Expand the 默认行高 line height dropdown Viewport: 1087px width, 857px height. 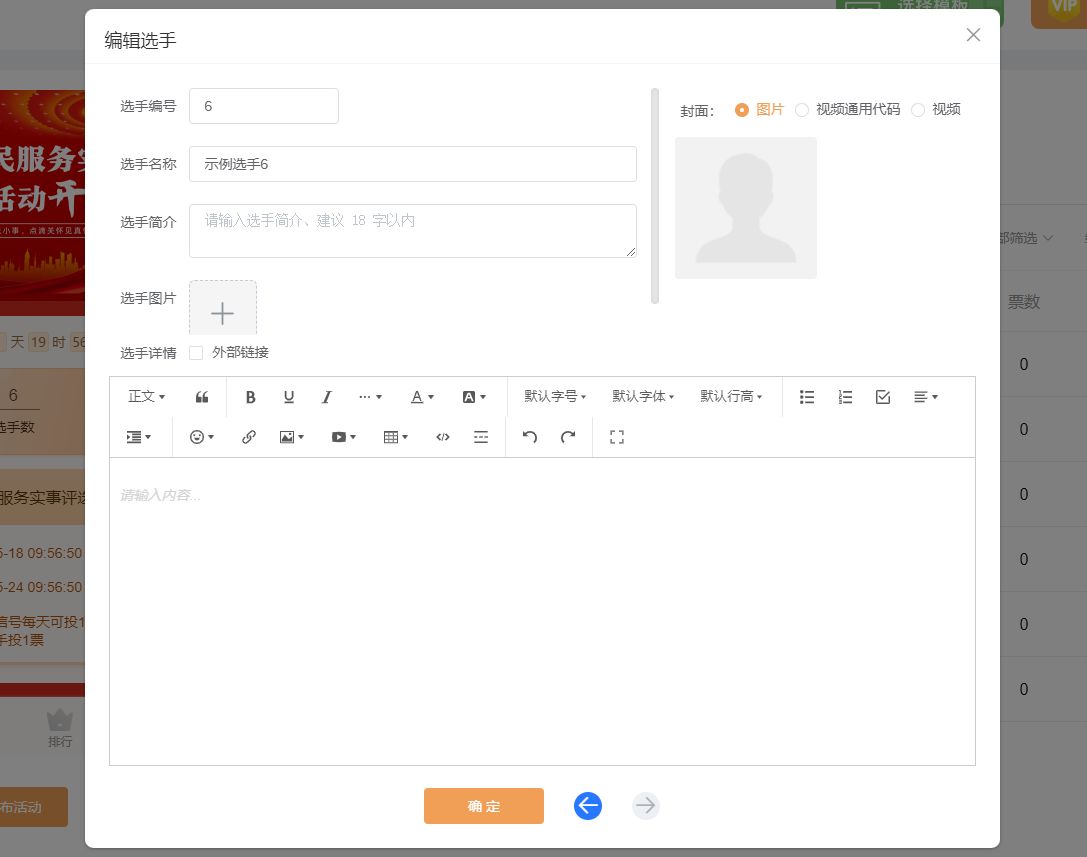[x=731, y=397]
